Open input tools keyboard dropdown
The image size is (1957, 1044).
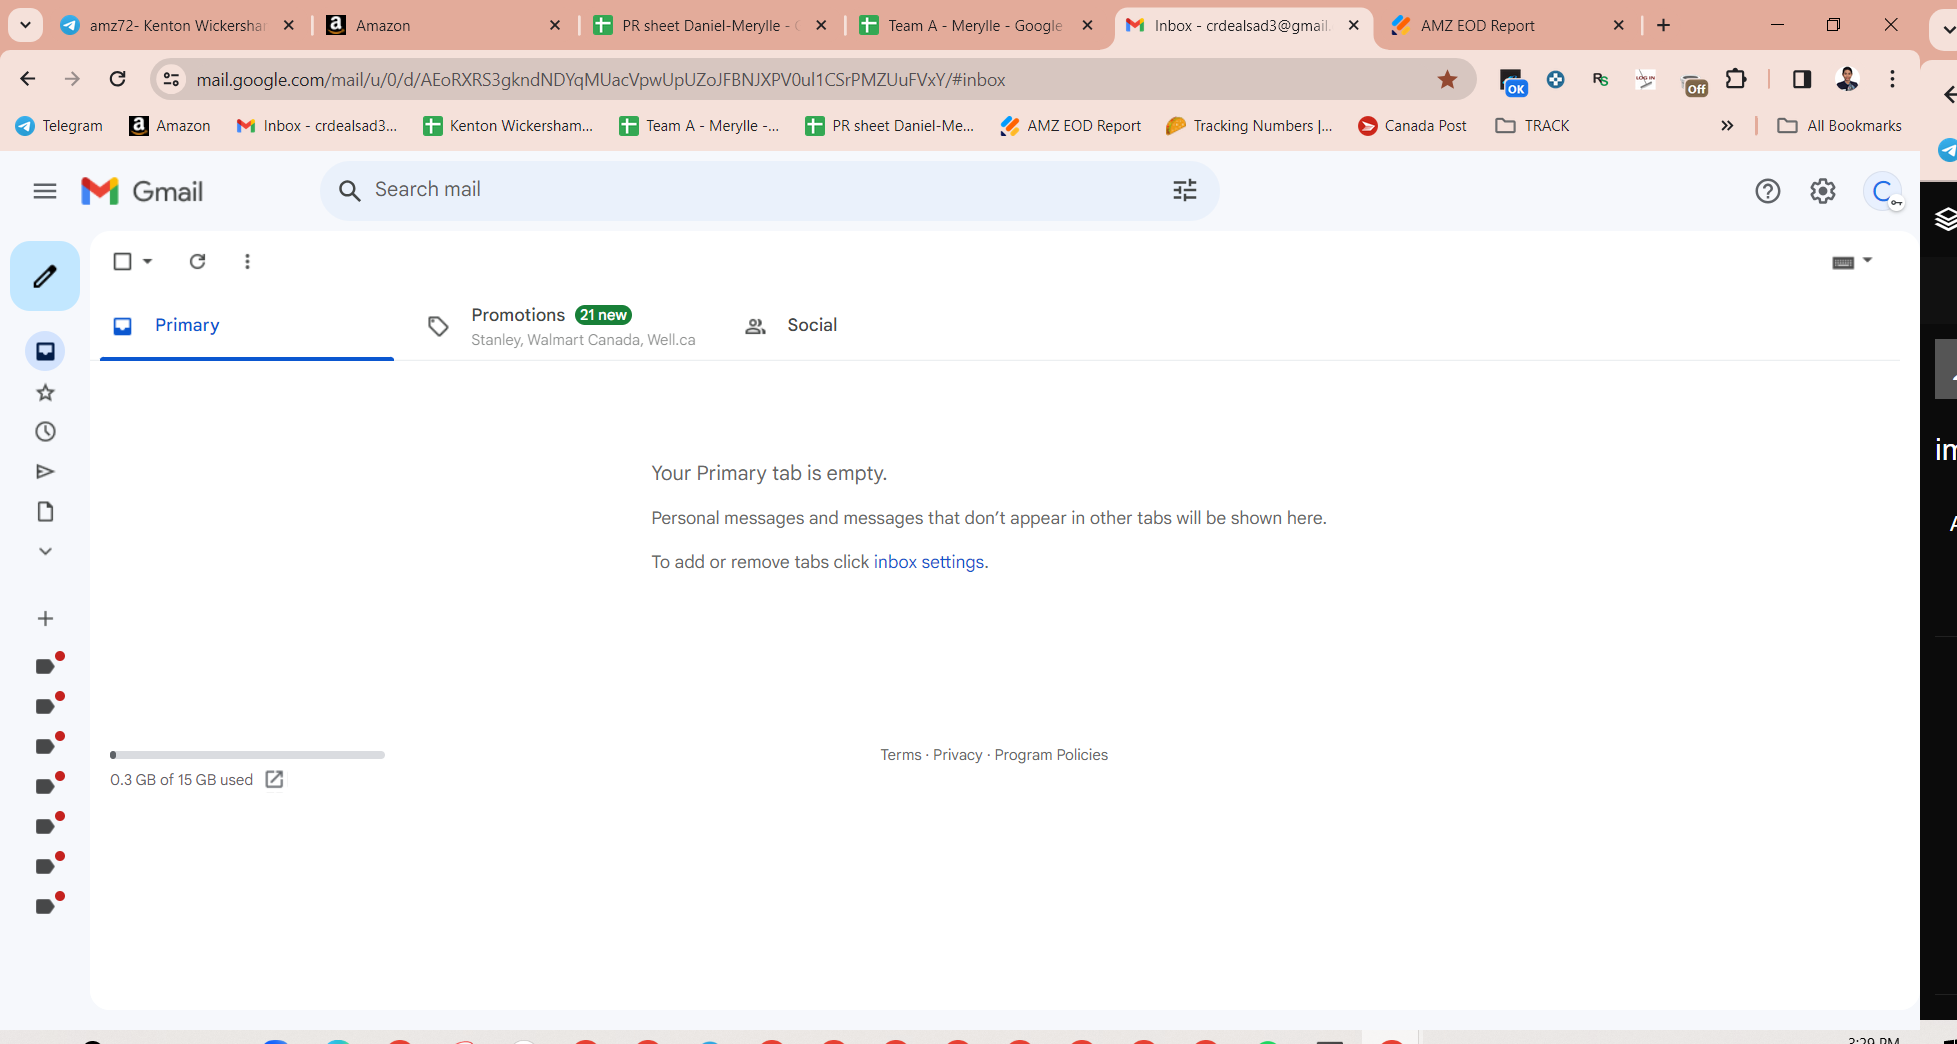[1852, 262]
